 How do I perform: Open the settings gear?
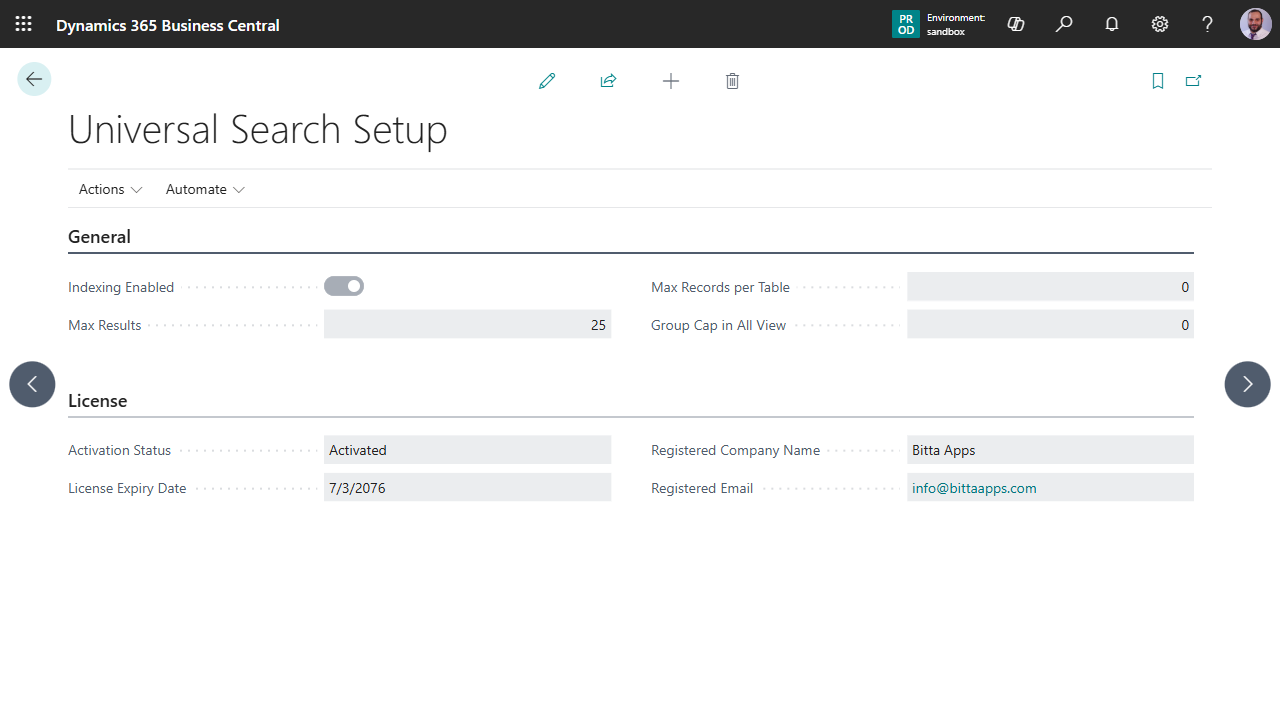tap(1160, 24)
